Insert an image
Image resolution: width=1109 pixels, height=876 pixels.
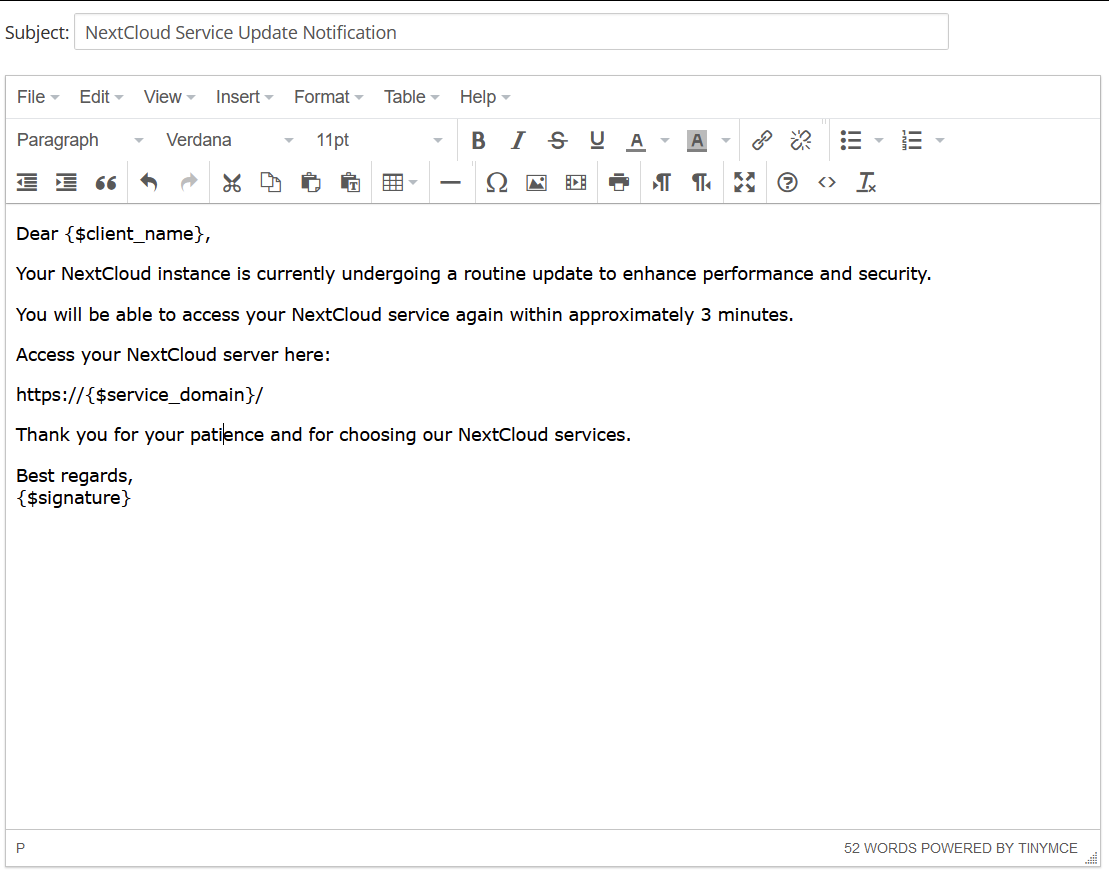536,182
